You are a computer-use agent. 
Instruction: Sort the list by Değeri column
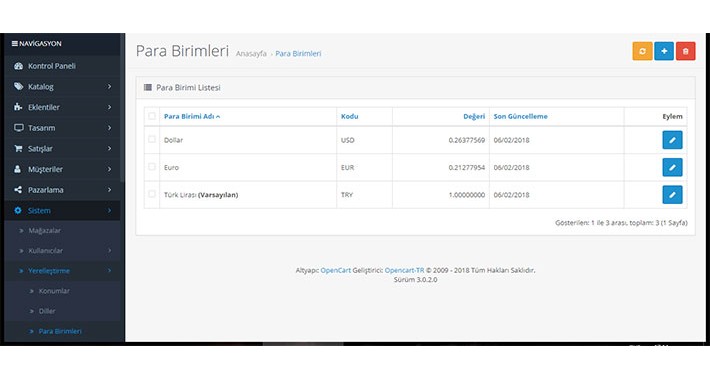(474, 116)
